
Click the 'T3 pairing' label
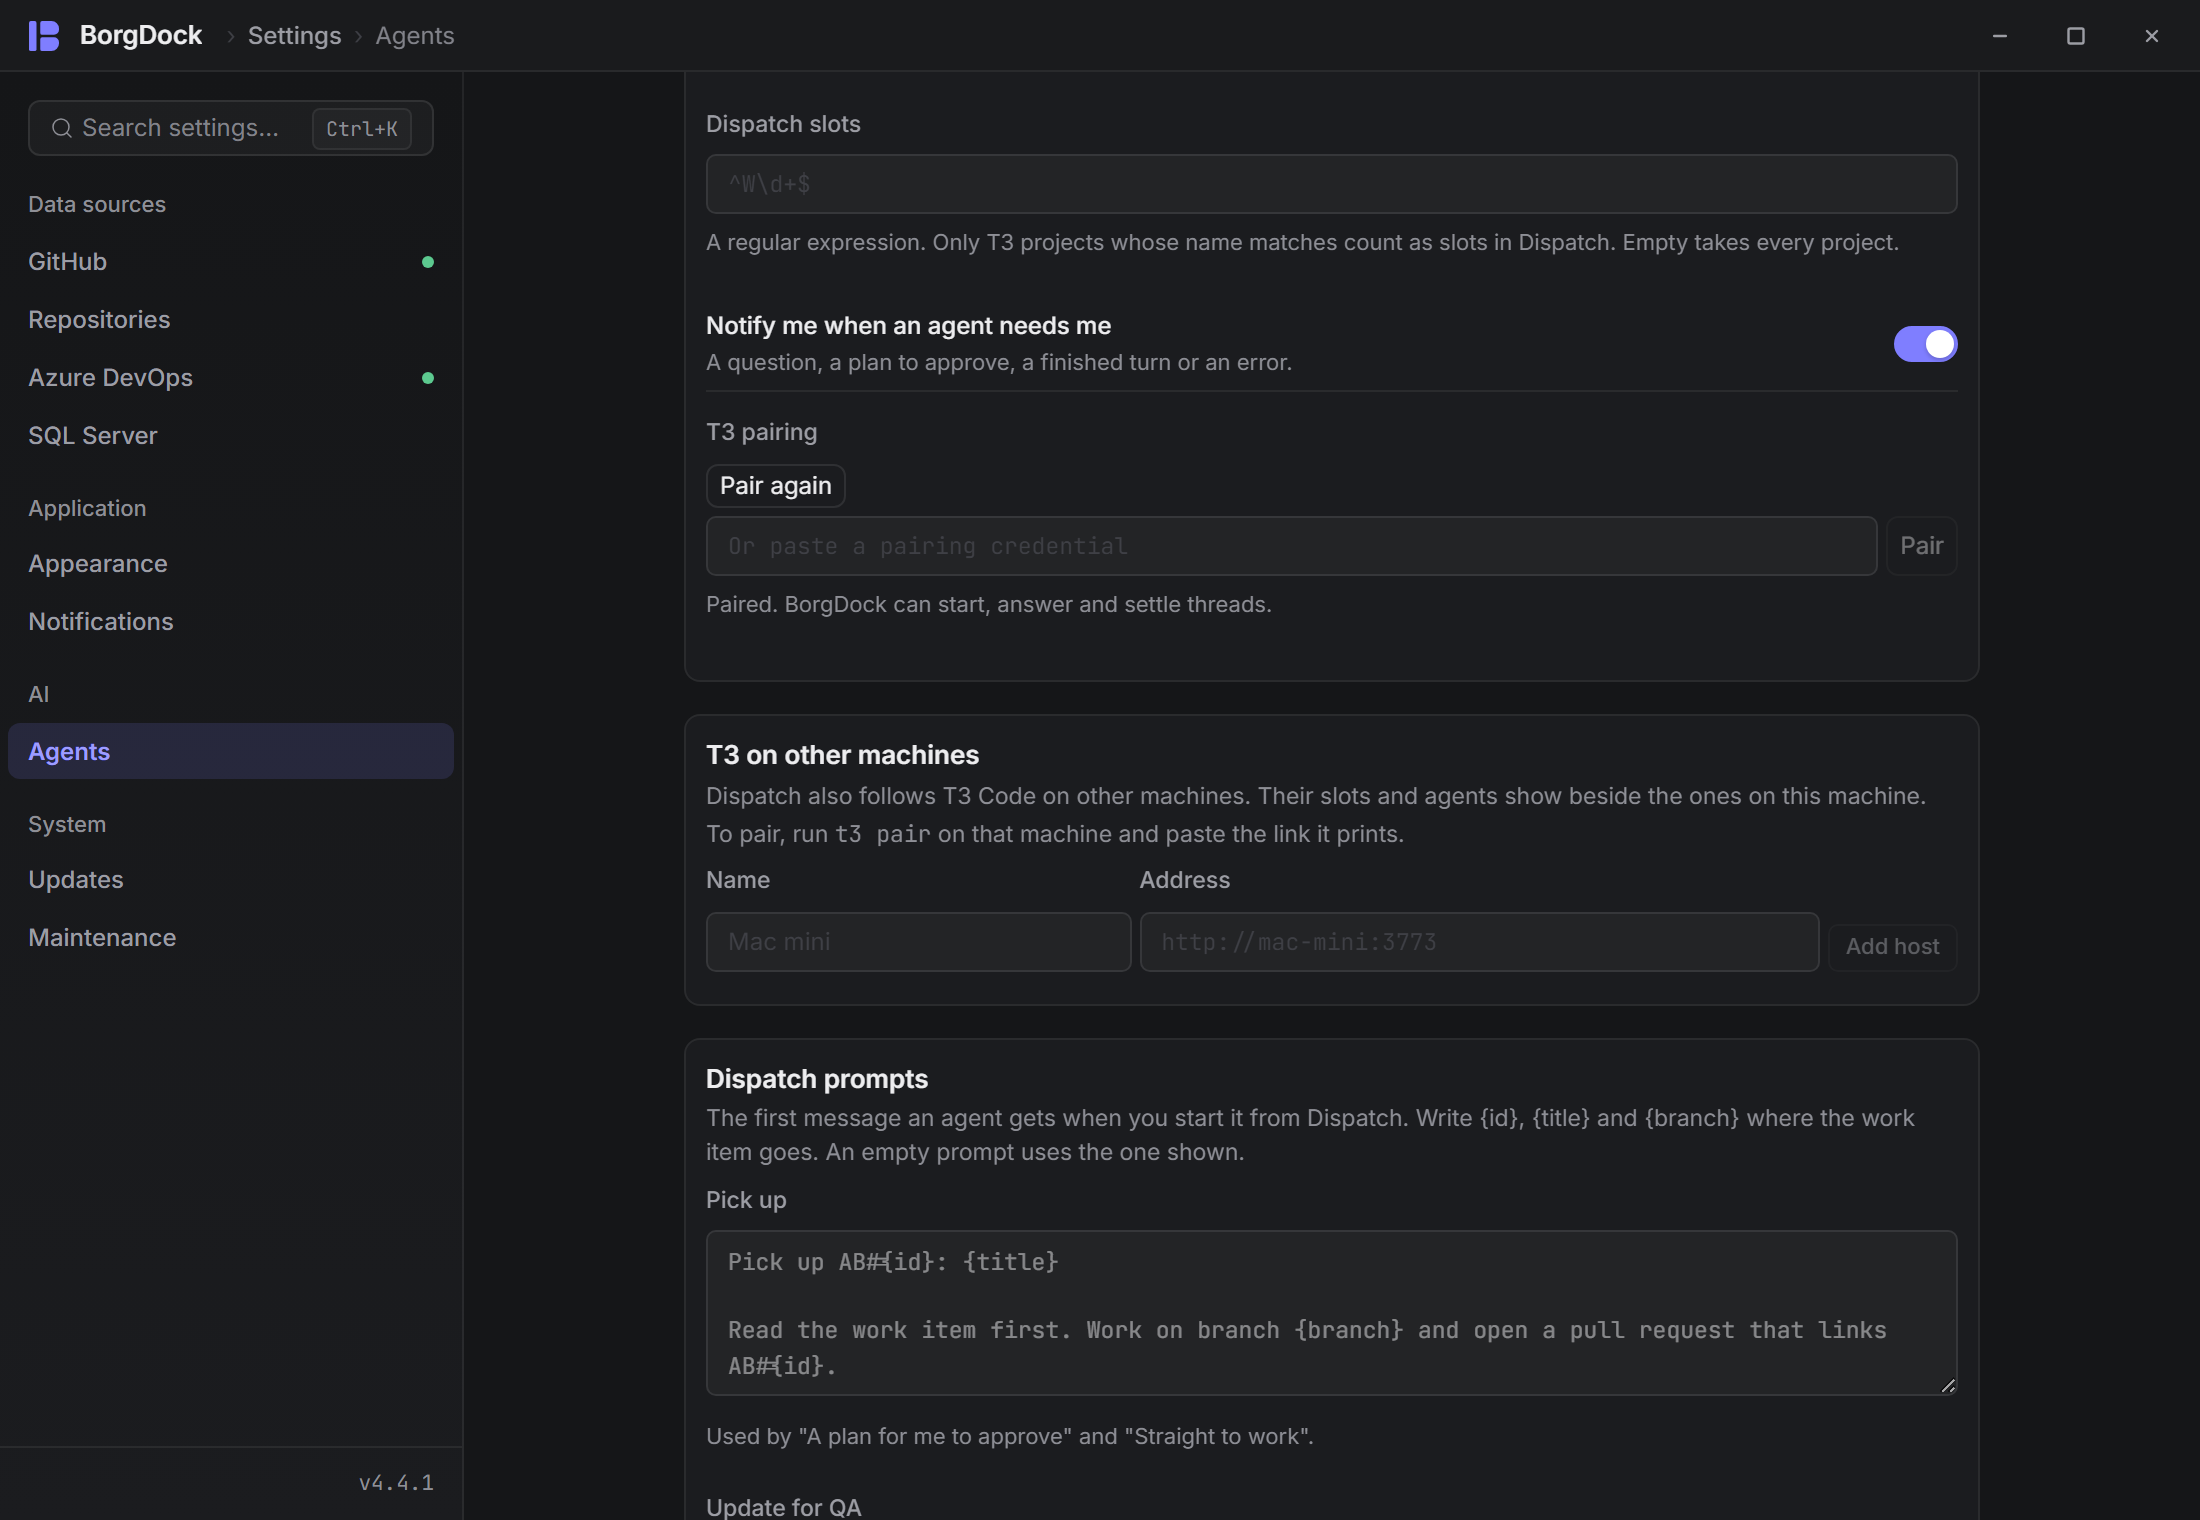coord(761,432)
